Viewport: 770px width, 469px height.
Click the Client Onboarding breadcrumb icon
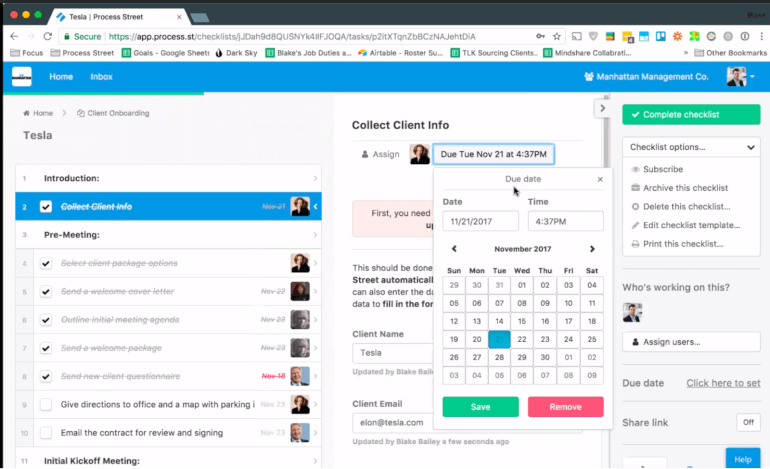(81, 113)
